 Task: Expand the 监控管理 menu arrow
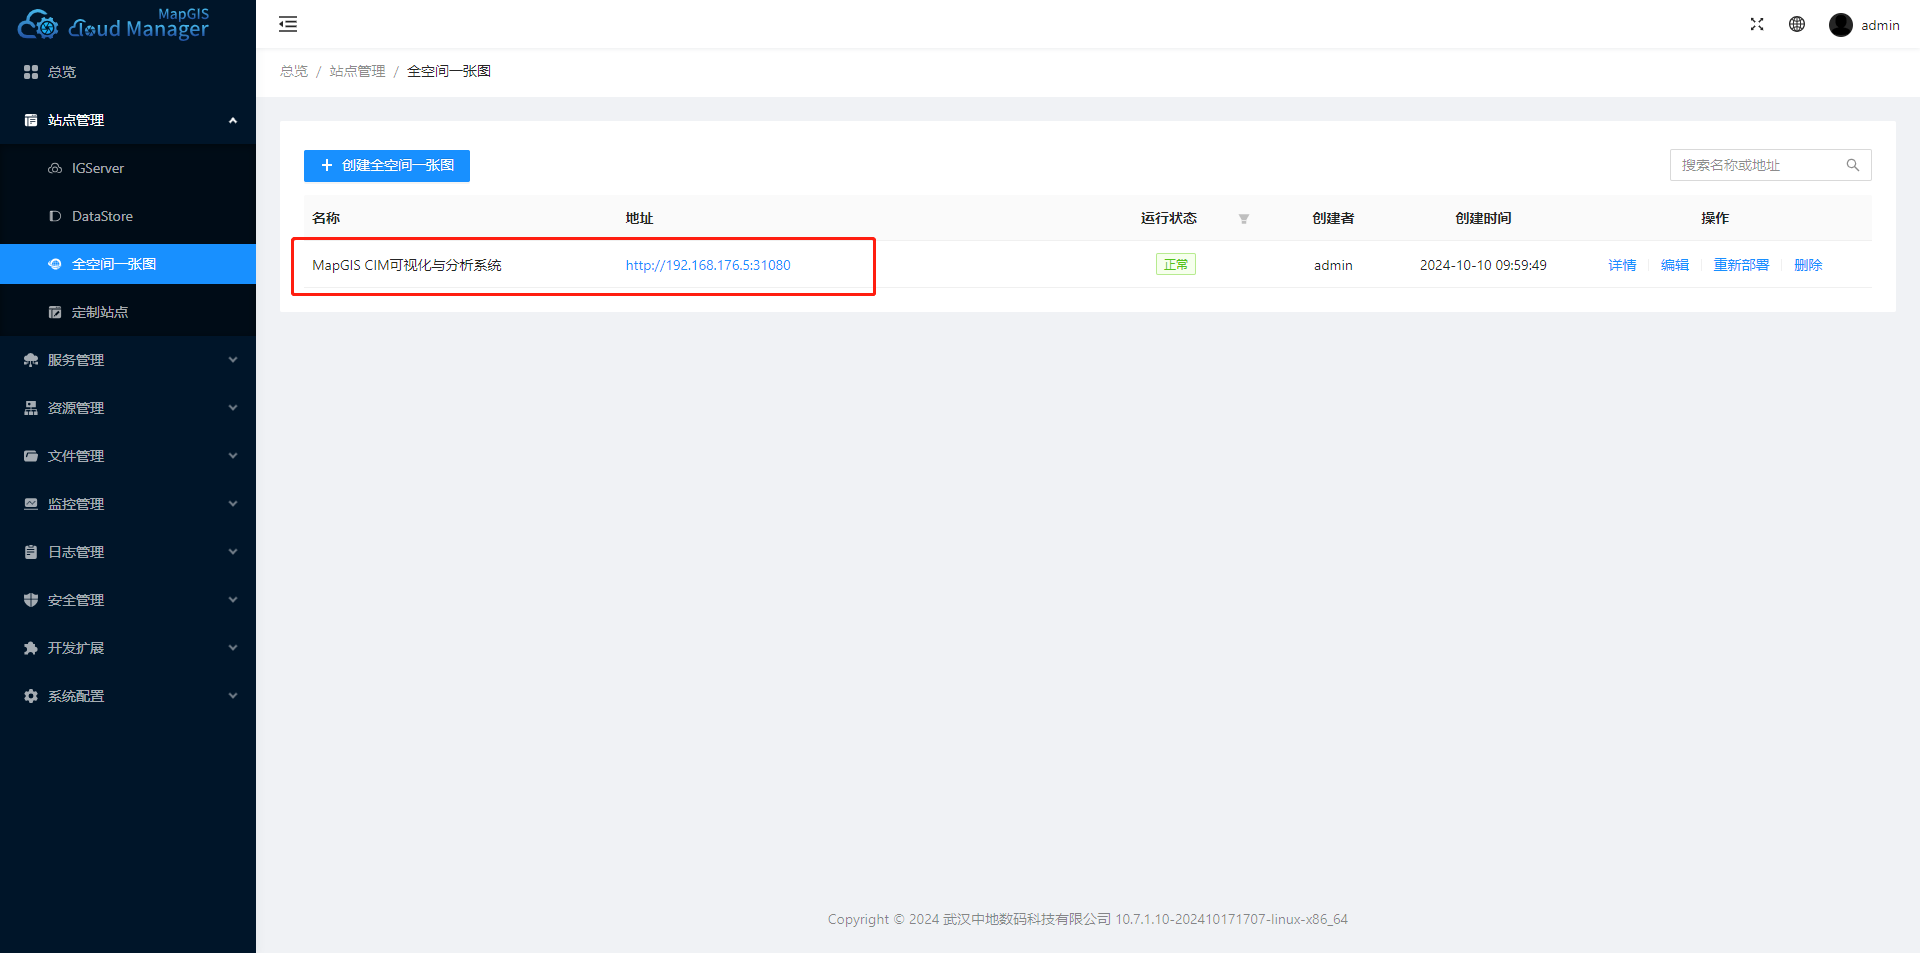tap(233, 504)
